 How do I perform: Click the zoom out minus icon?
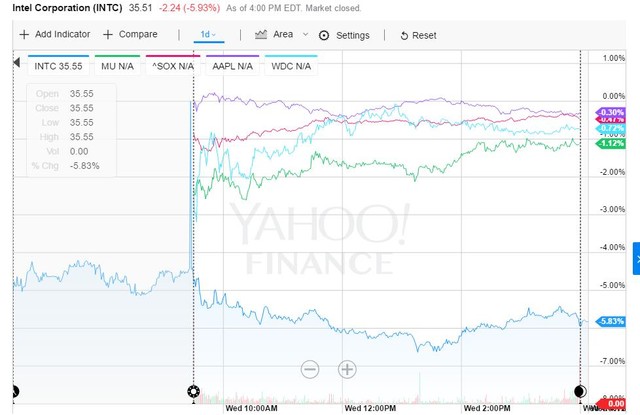(x=309, y=369)
